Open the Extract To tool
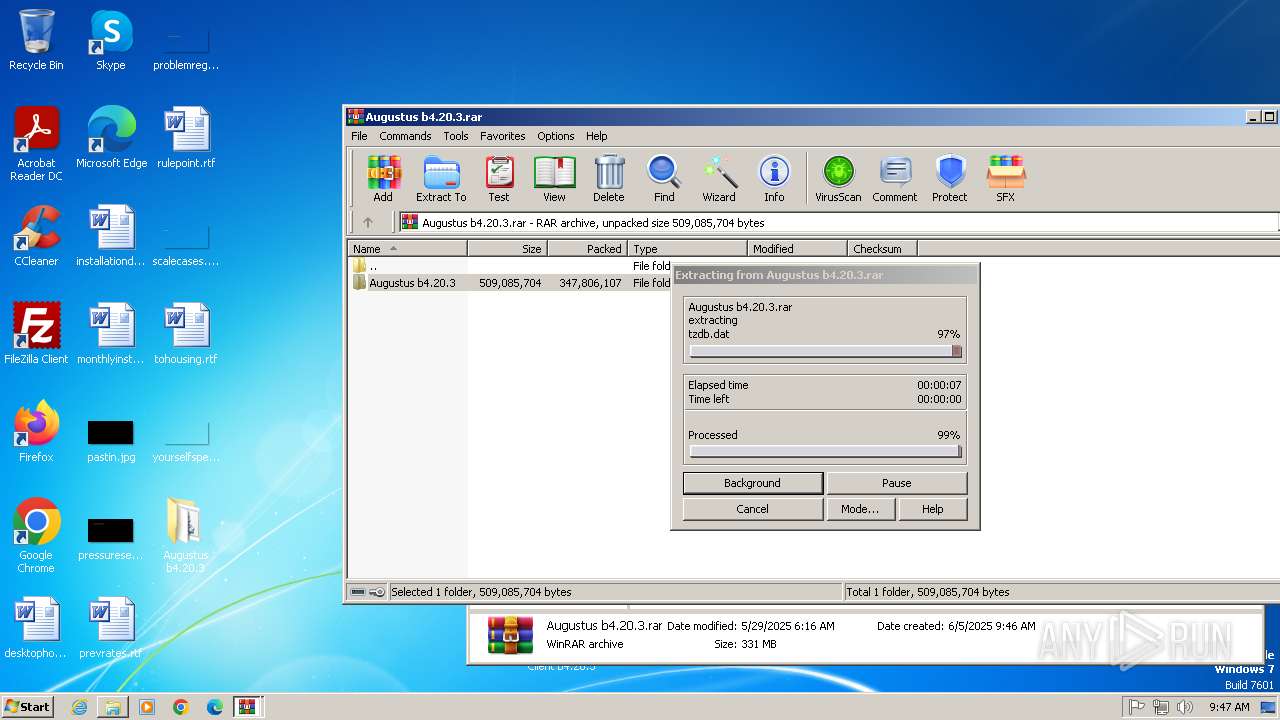 [x=441, y=179]
